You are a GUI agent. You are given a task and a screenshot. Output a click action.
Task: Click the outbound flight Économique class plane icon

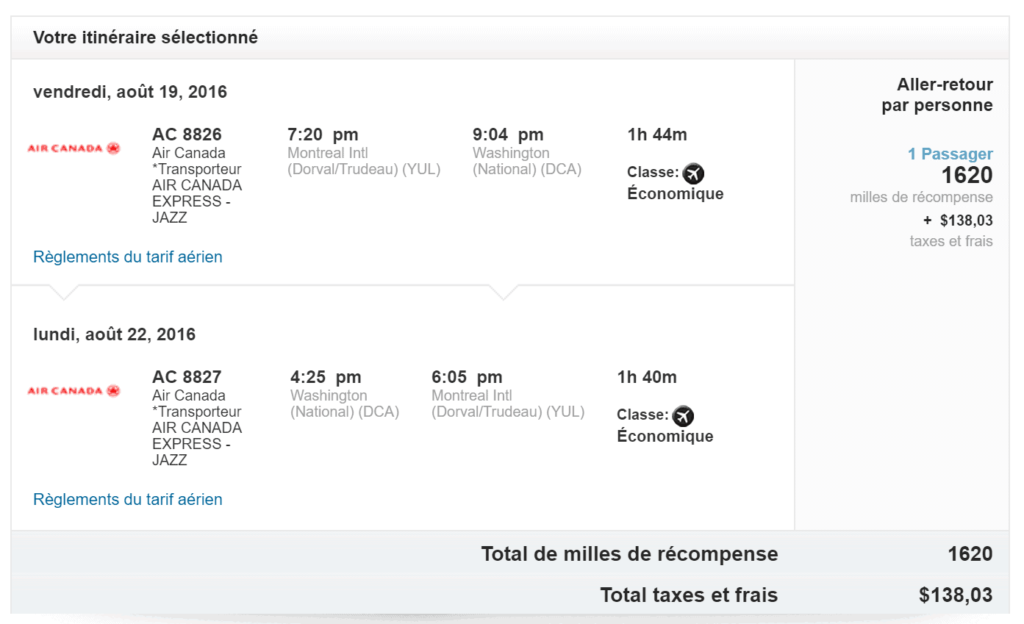(x=694, y=173)
